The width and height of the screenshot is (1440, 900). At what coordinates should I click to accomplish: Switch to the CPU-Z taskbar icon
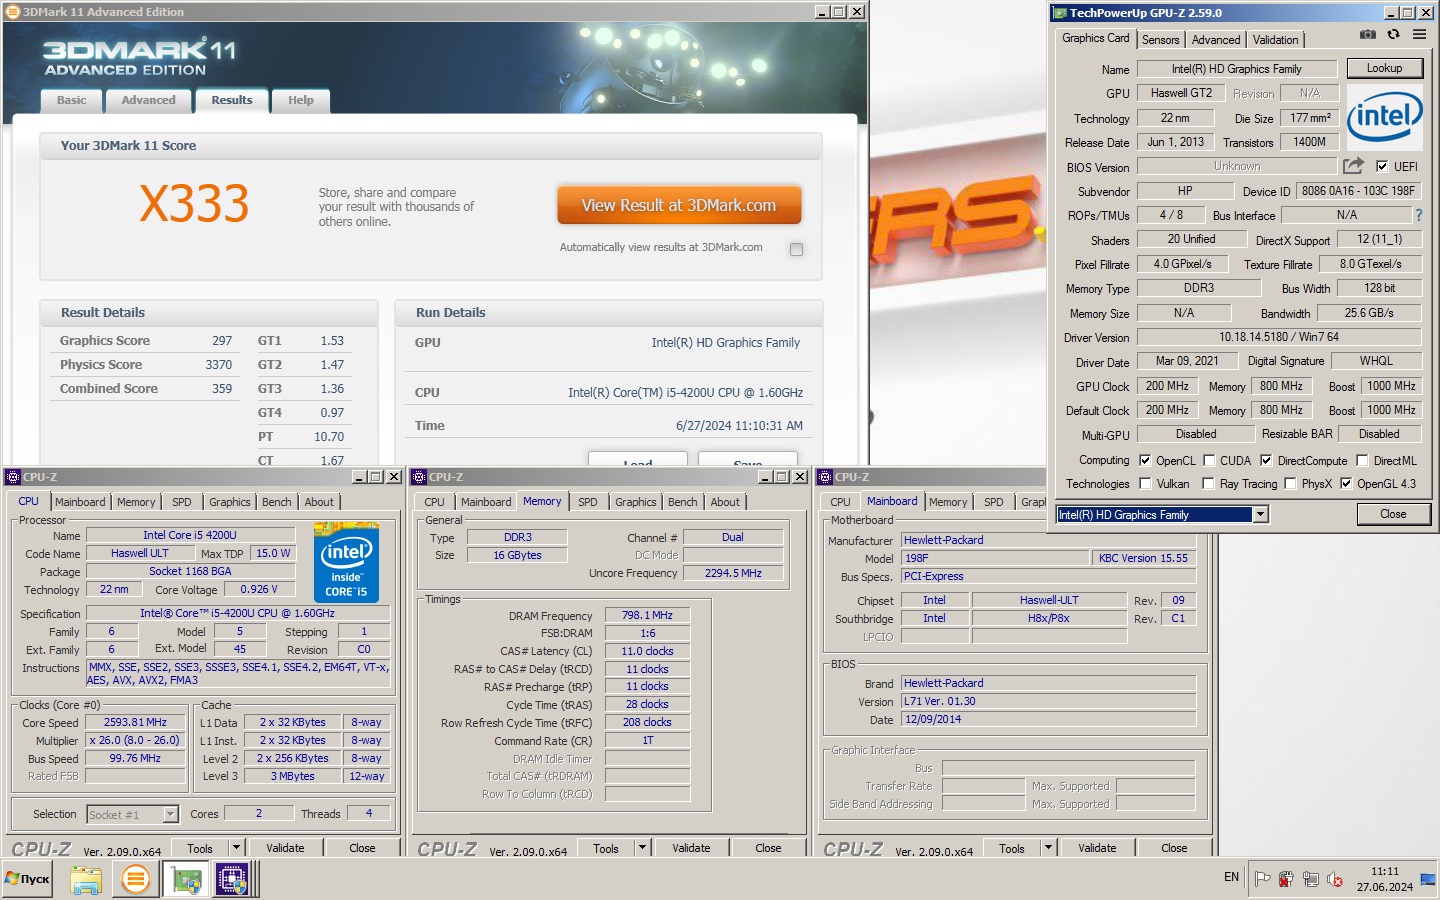click(x=232, y=879)
